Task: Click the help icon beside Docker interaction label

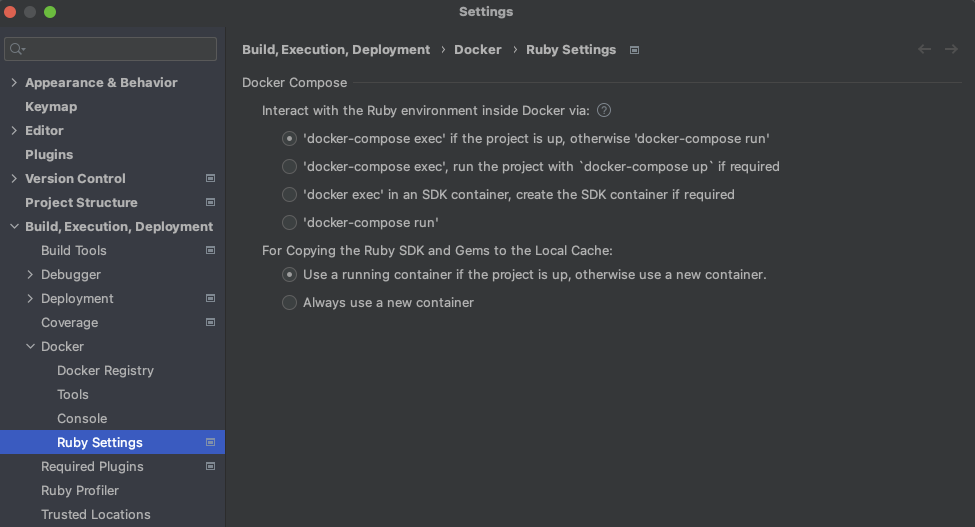Action: click(604, 111)
